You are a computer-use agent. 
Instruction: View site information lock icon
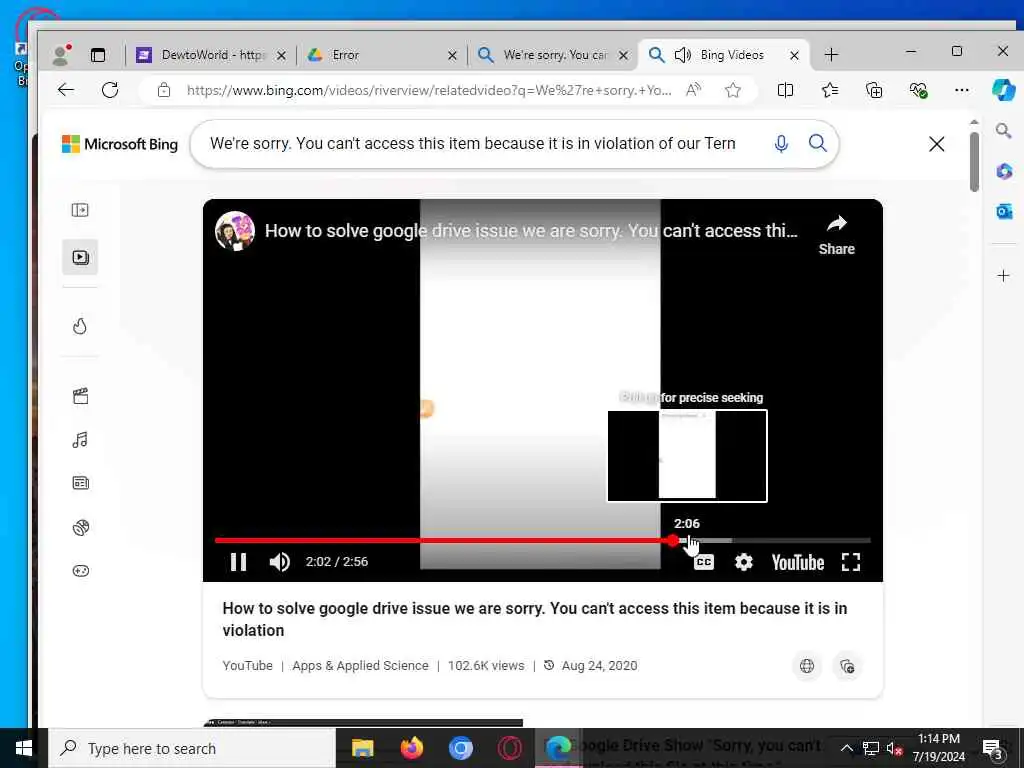(164, 90)
